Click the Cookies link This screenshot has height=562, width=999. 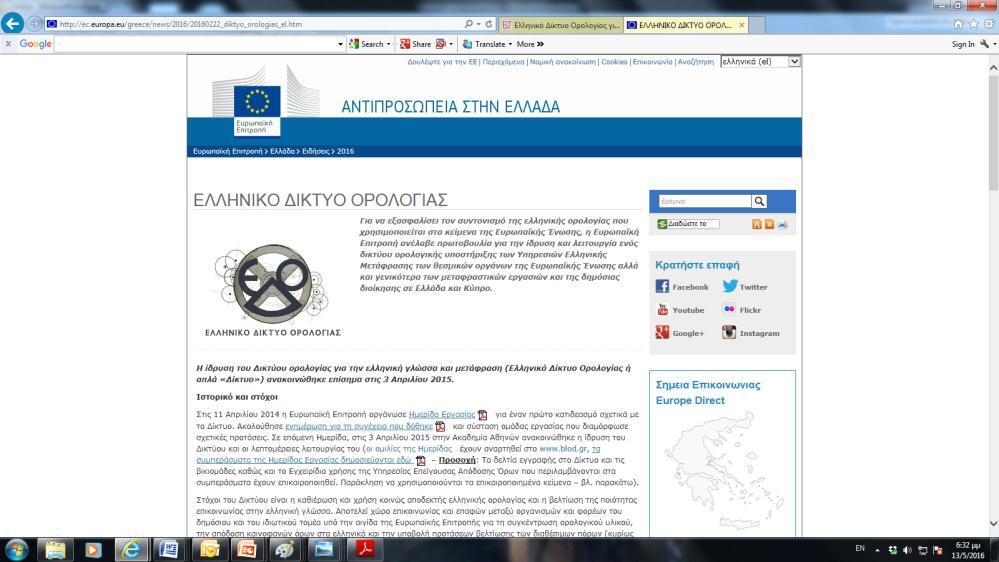(x=614, y=62)
